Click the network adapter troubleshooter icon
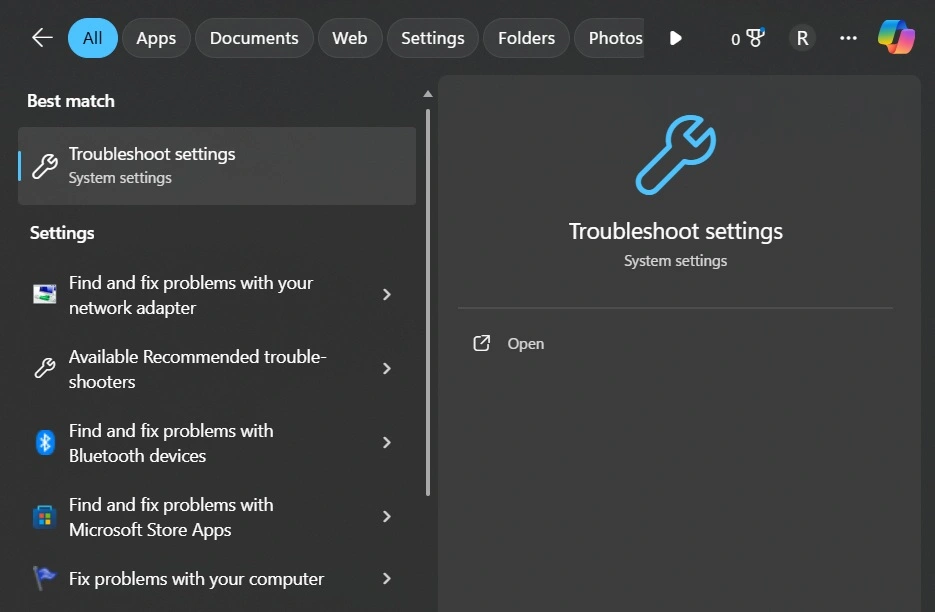 pyautogui.click(x=45, y=295)
